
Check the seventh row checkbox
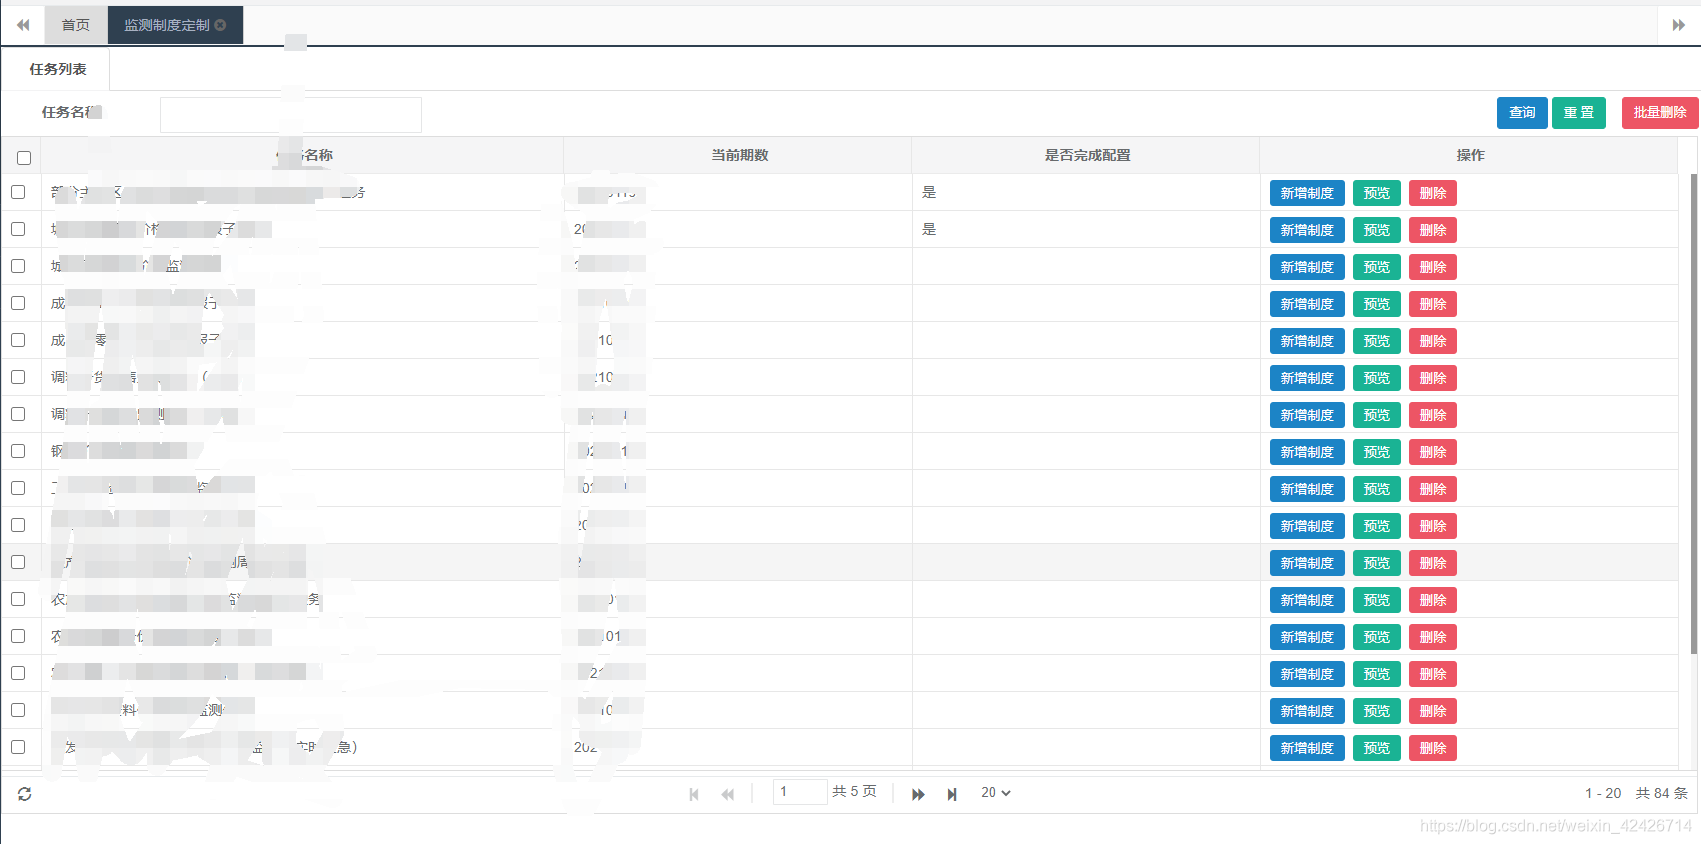(18, 414)
